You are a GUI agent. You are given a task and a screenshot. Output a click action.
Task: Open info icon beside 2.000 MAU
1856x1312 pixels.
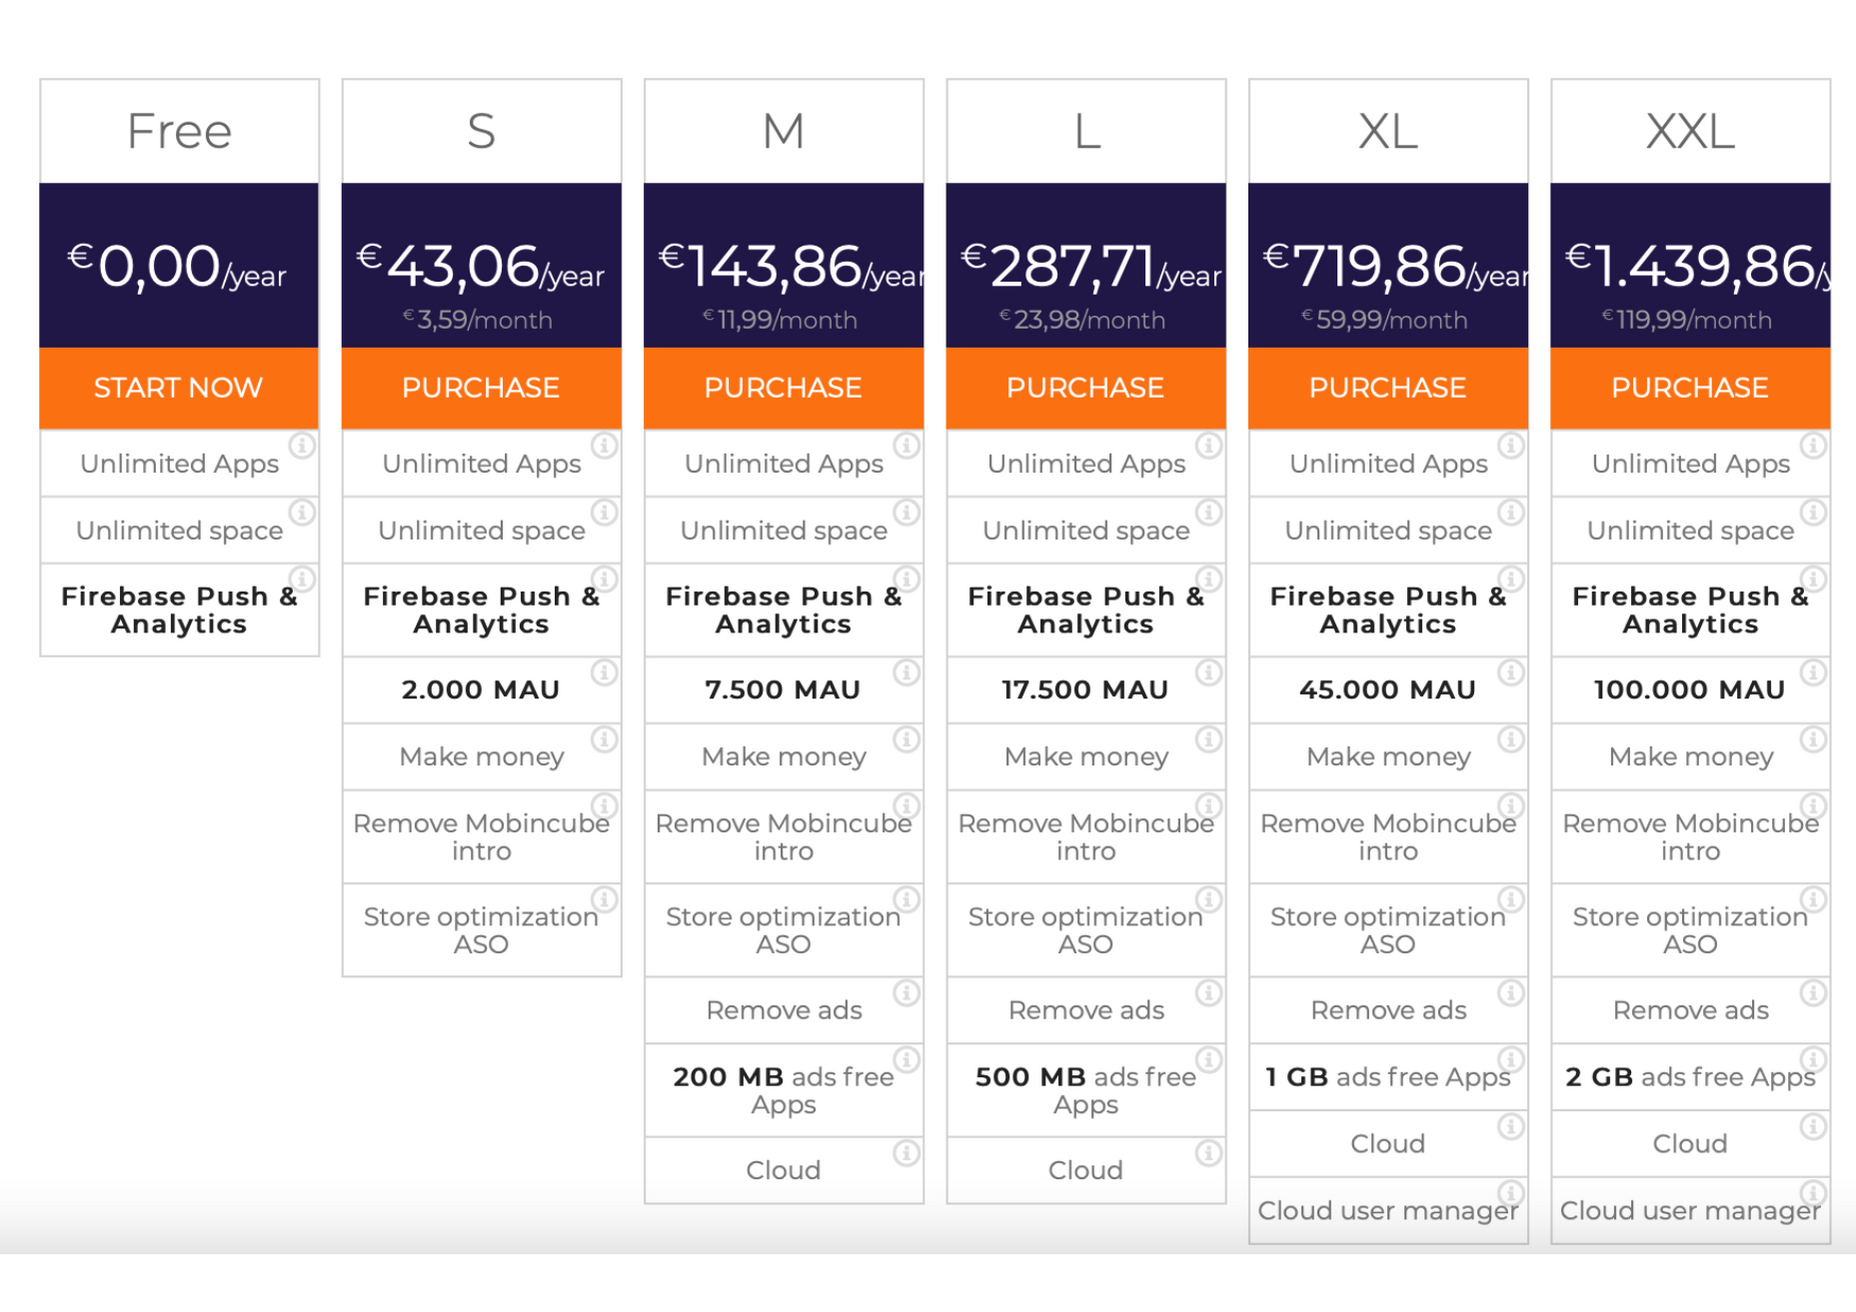click(x=604, y=672)
